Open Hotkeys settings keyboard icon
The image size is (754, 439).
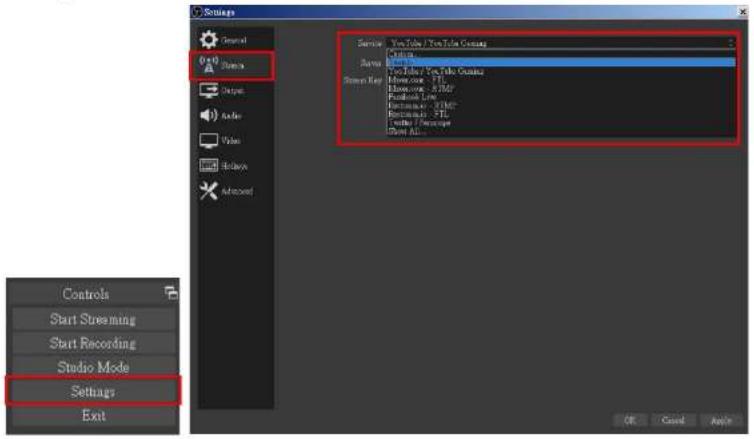pos(209,165)
